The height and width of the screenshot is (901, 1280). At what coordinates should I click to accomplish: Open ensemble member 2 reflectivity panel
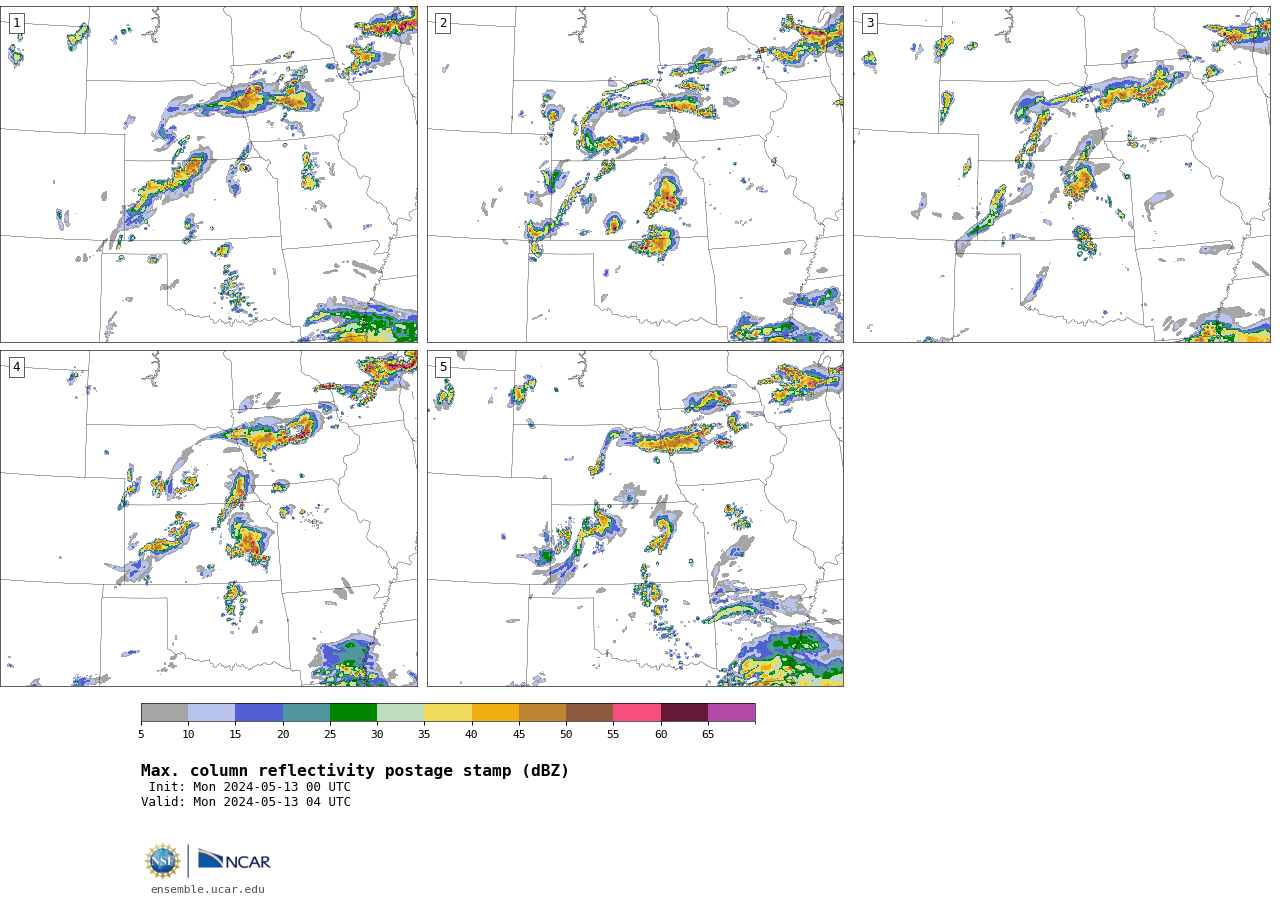635,174
